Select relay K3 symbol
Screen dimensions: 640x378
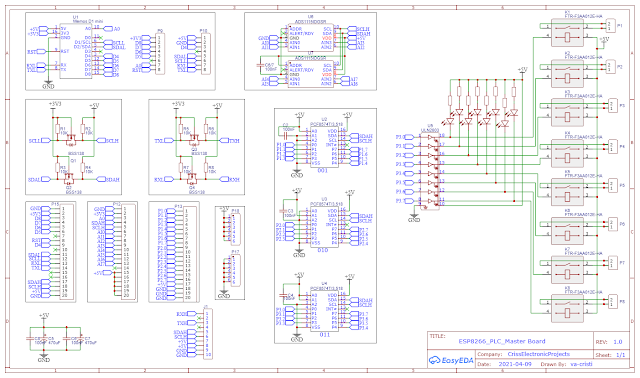click(567, 112)
